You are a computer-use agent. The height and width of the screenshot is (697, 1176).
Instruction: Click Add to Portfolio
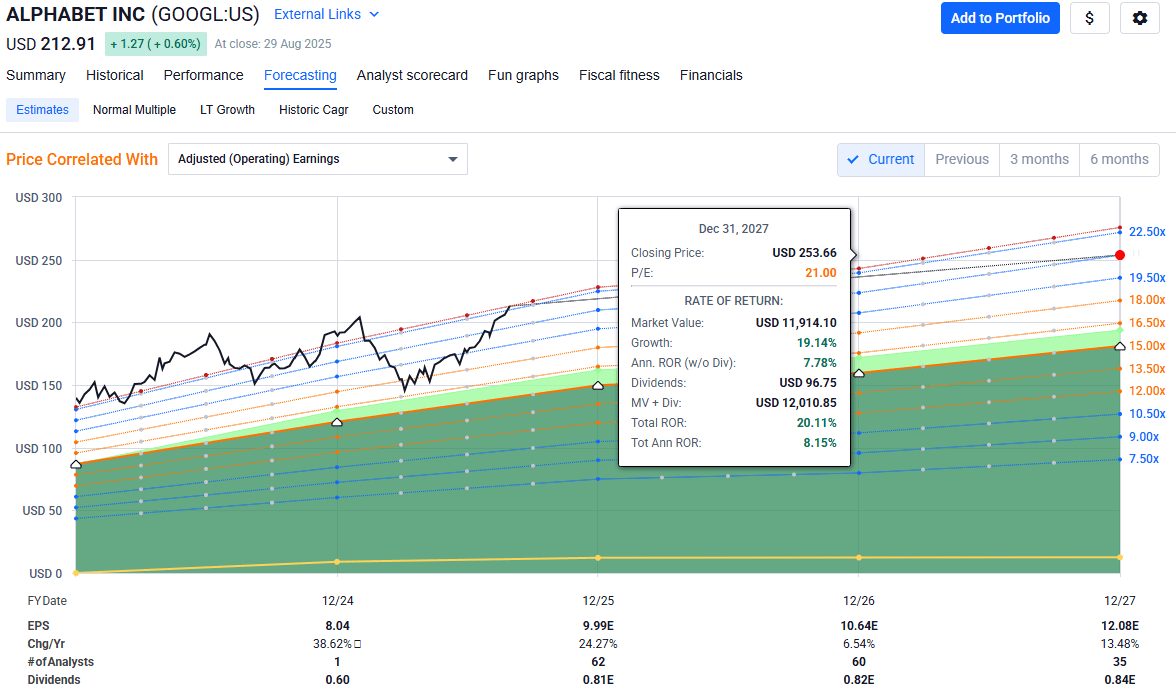coord(1000,18)
